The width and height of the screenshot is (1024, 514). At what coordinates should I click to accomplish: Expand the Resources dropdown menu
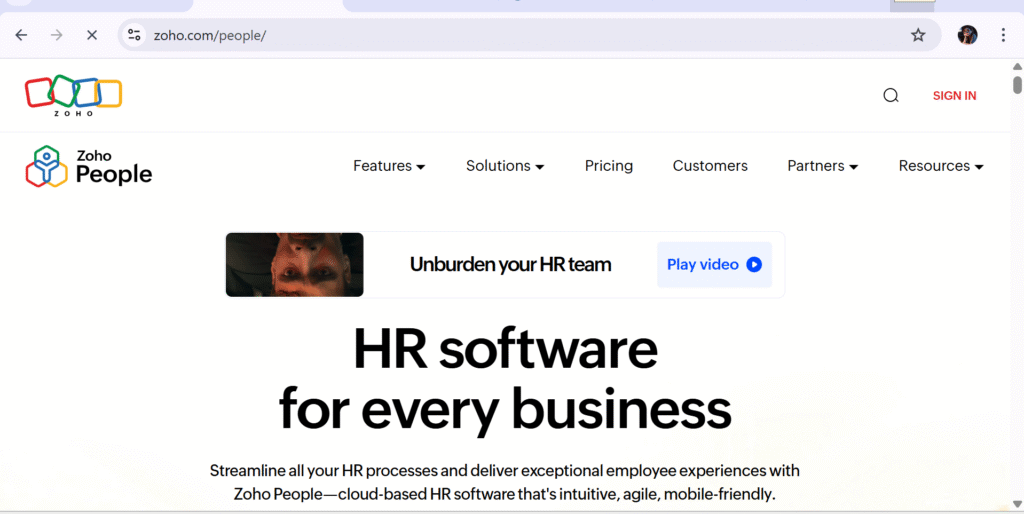(x=941, y=166)
